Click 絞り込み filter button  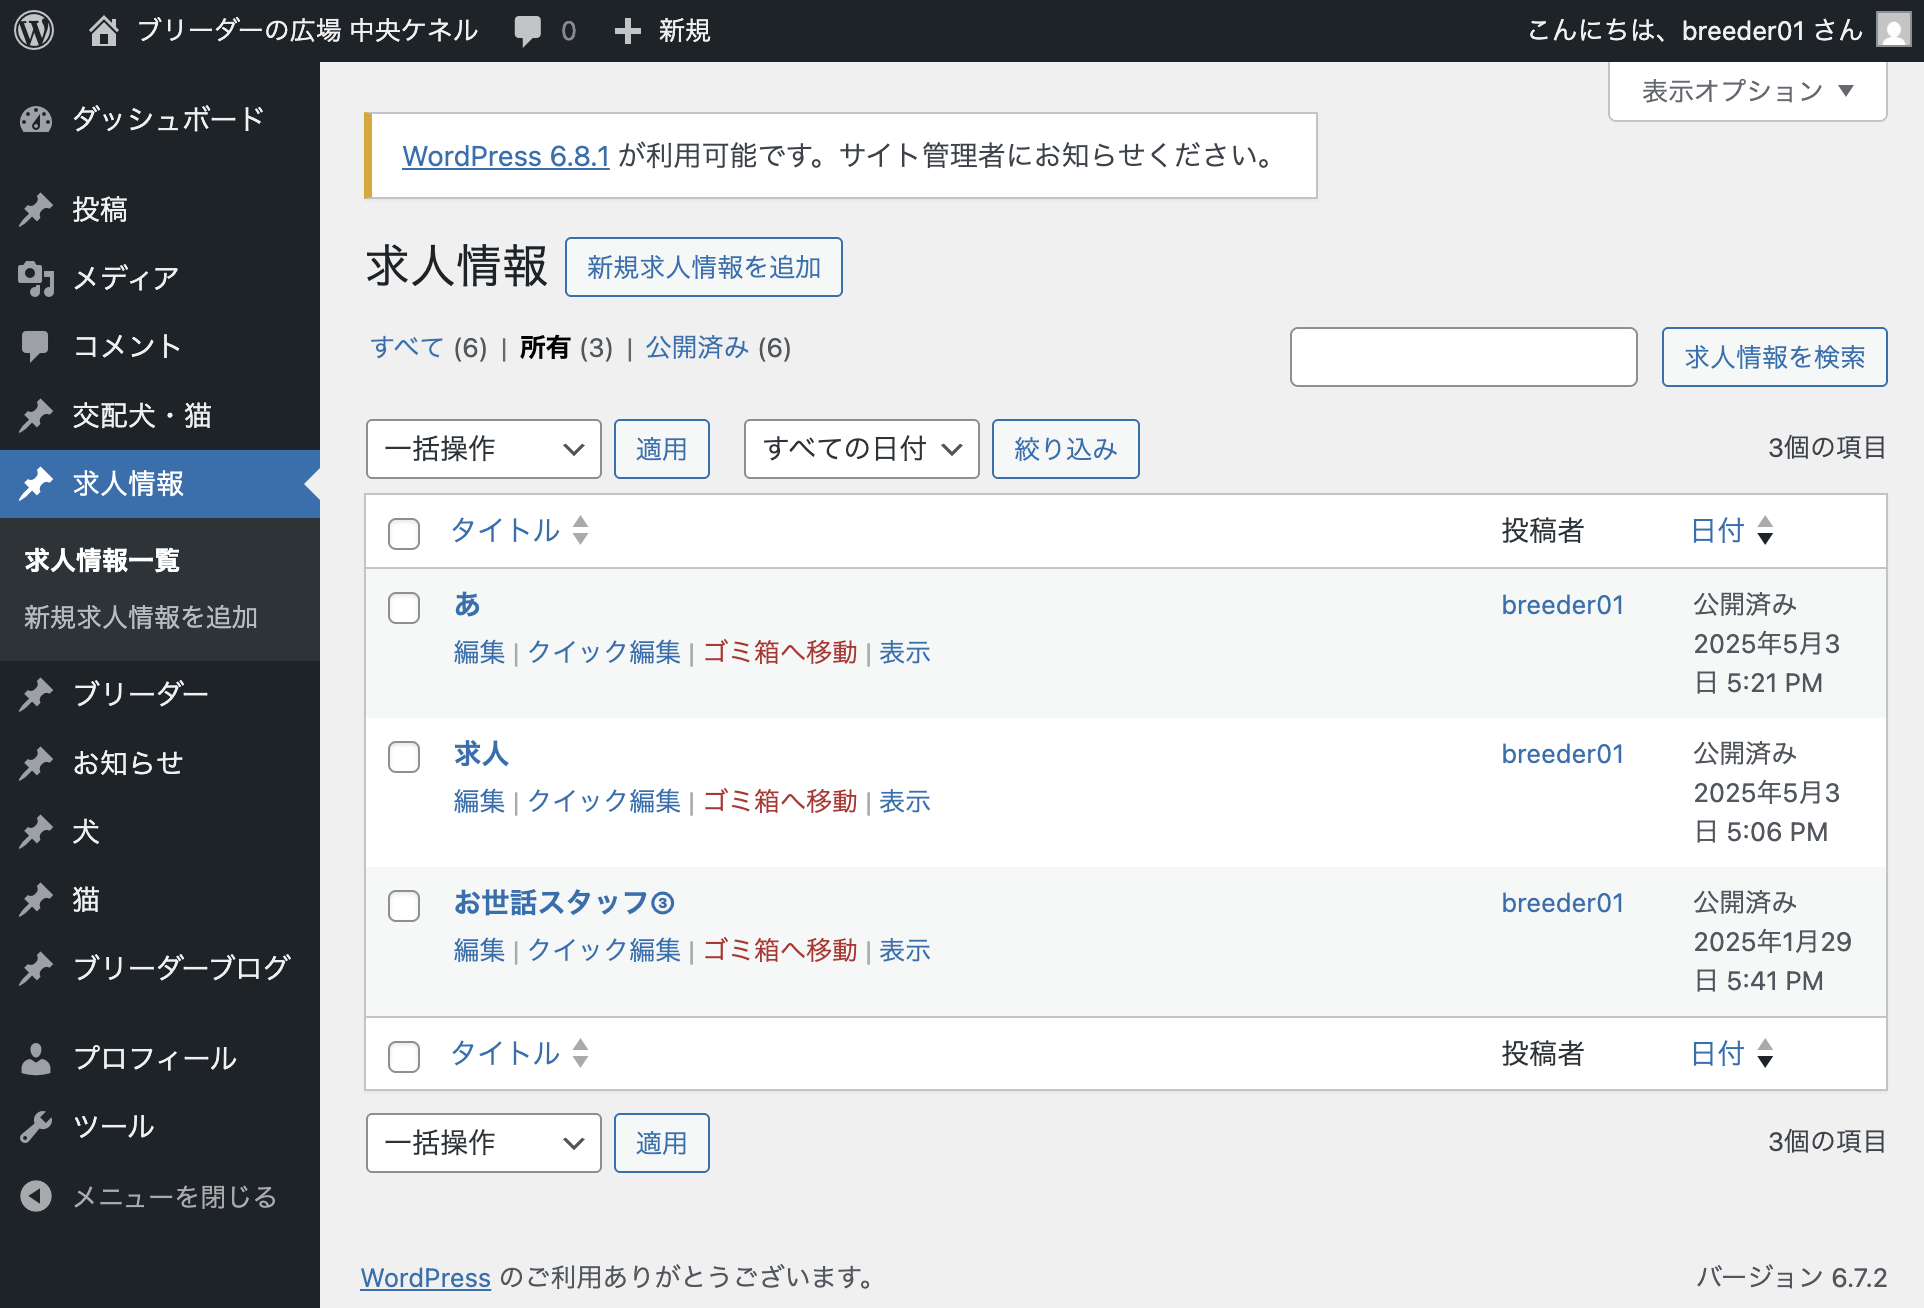point(1066,449)
